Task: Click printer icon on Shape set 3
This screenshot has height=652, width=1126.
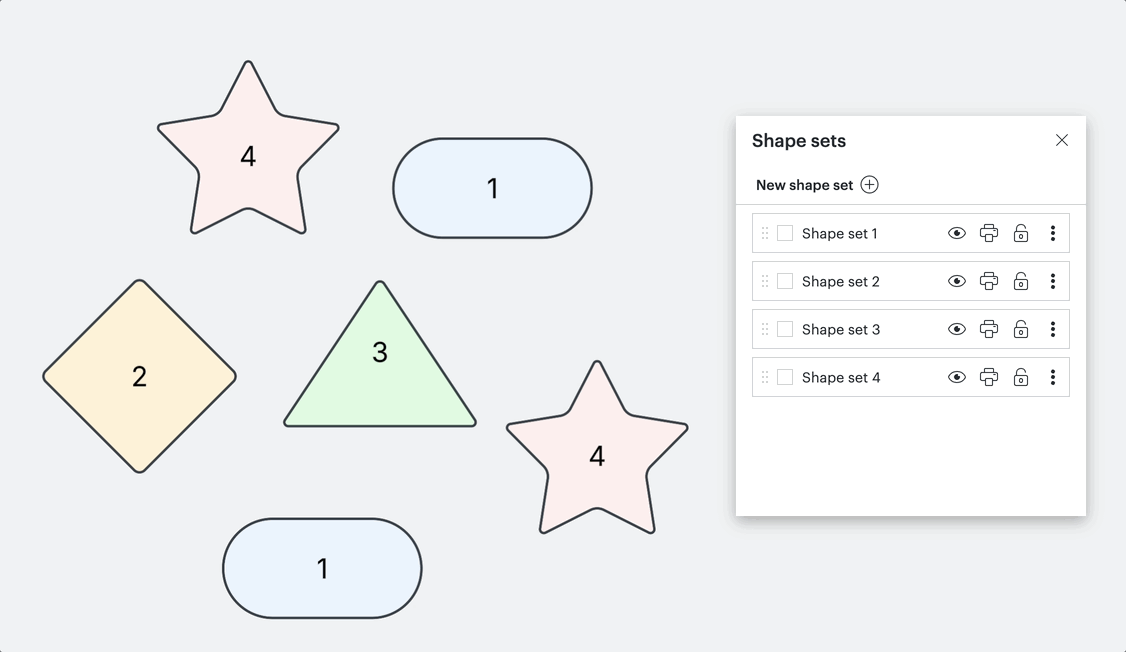Action: click(989, 330)
